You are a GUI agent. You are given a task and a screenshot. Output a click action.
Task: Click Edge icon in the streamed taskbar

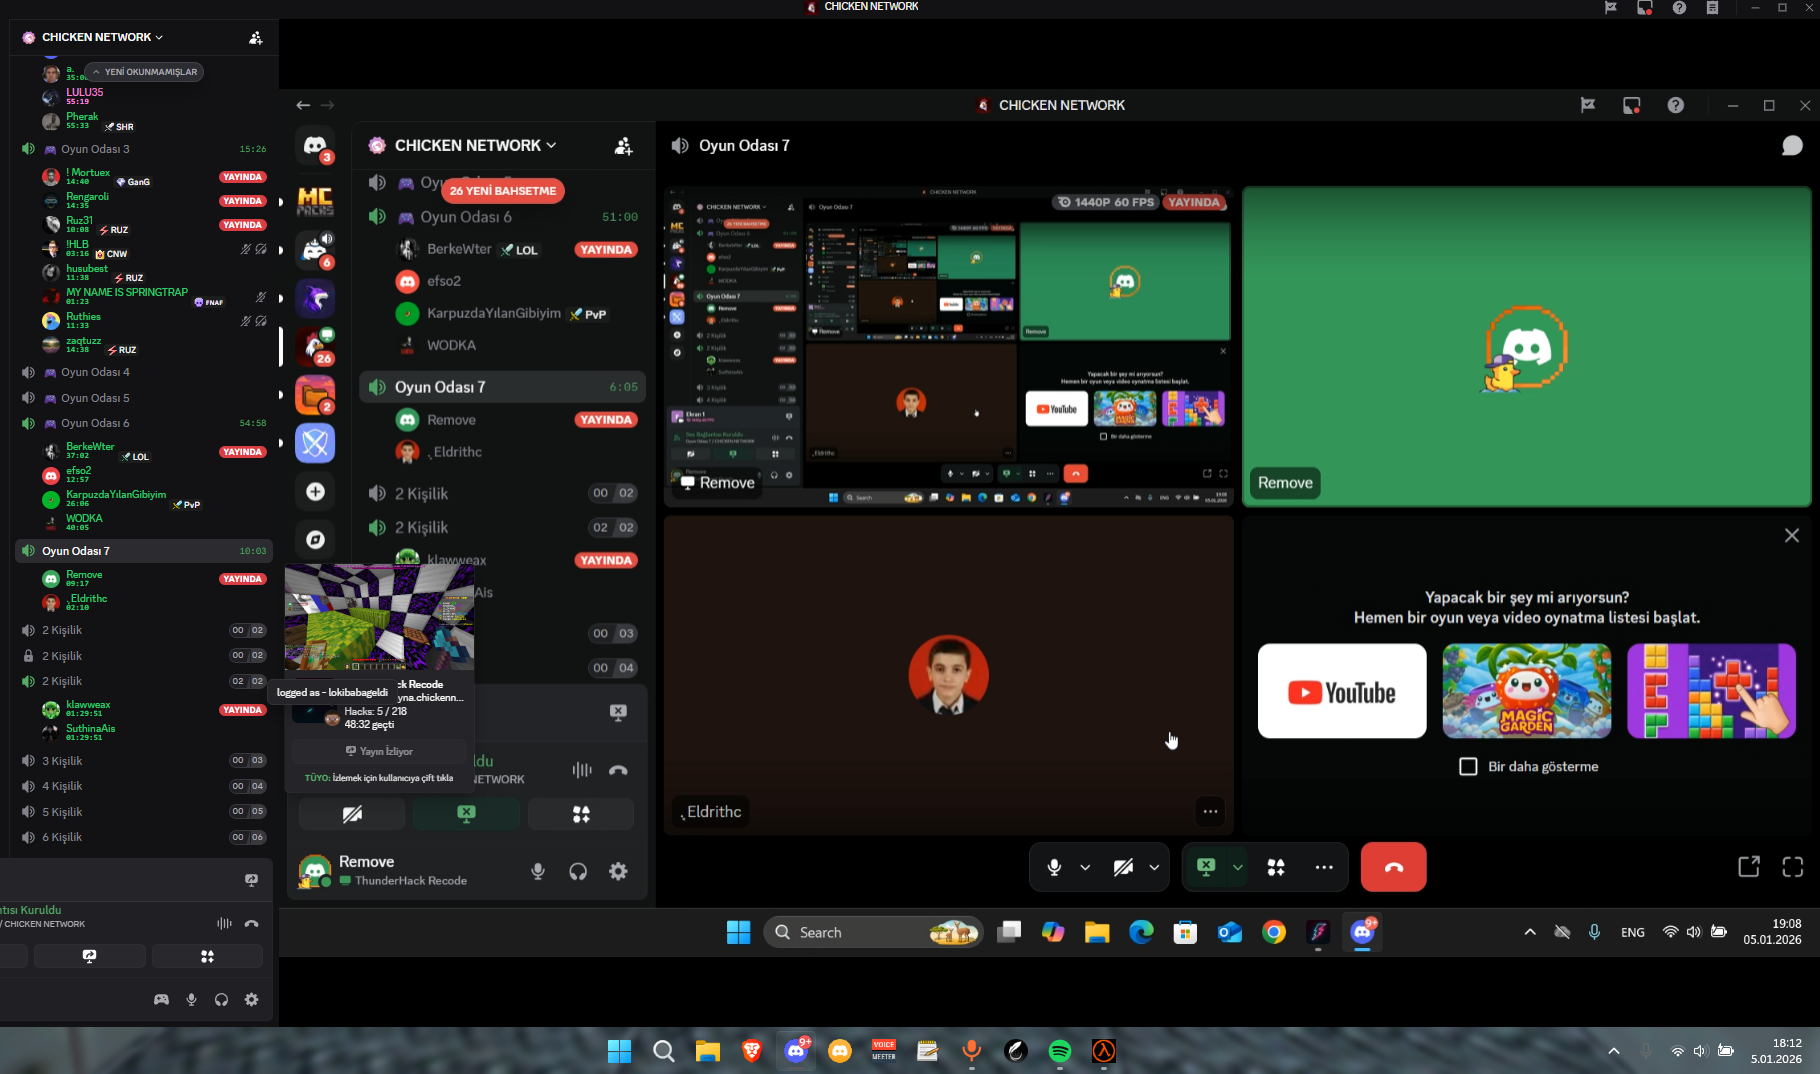pyautogui.click(x=1141, y=932)
